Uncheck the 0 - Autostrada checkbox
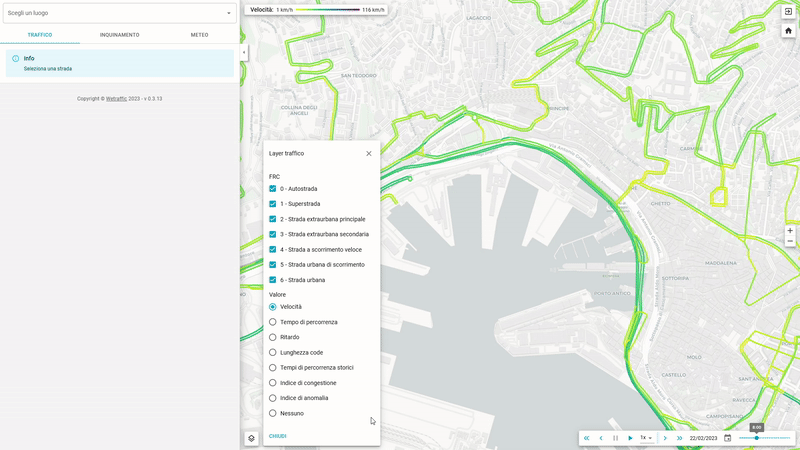 pos(273,188)
